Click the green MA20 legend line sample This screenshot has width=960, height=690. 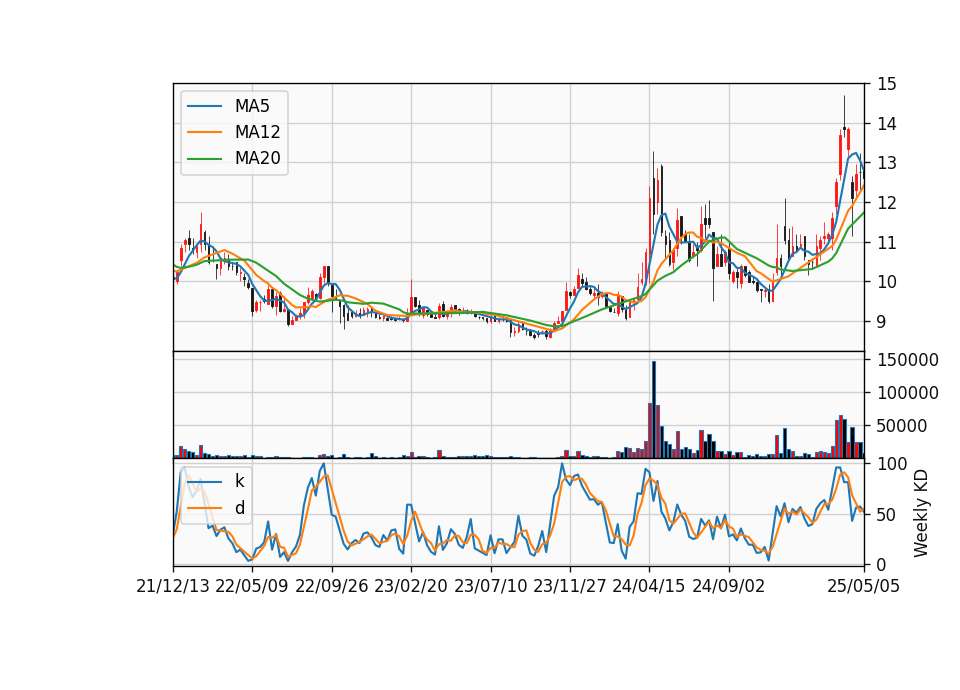click(x=204, y=159)
